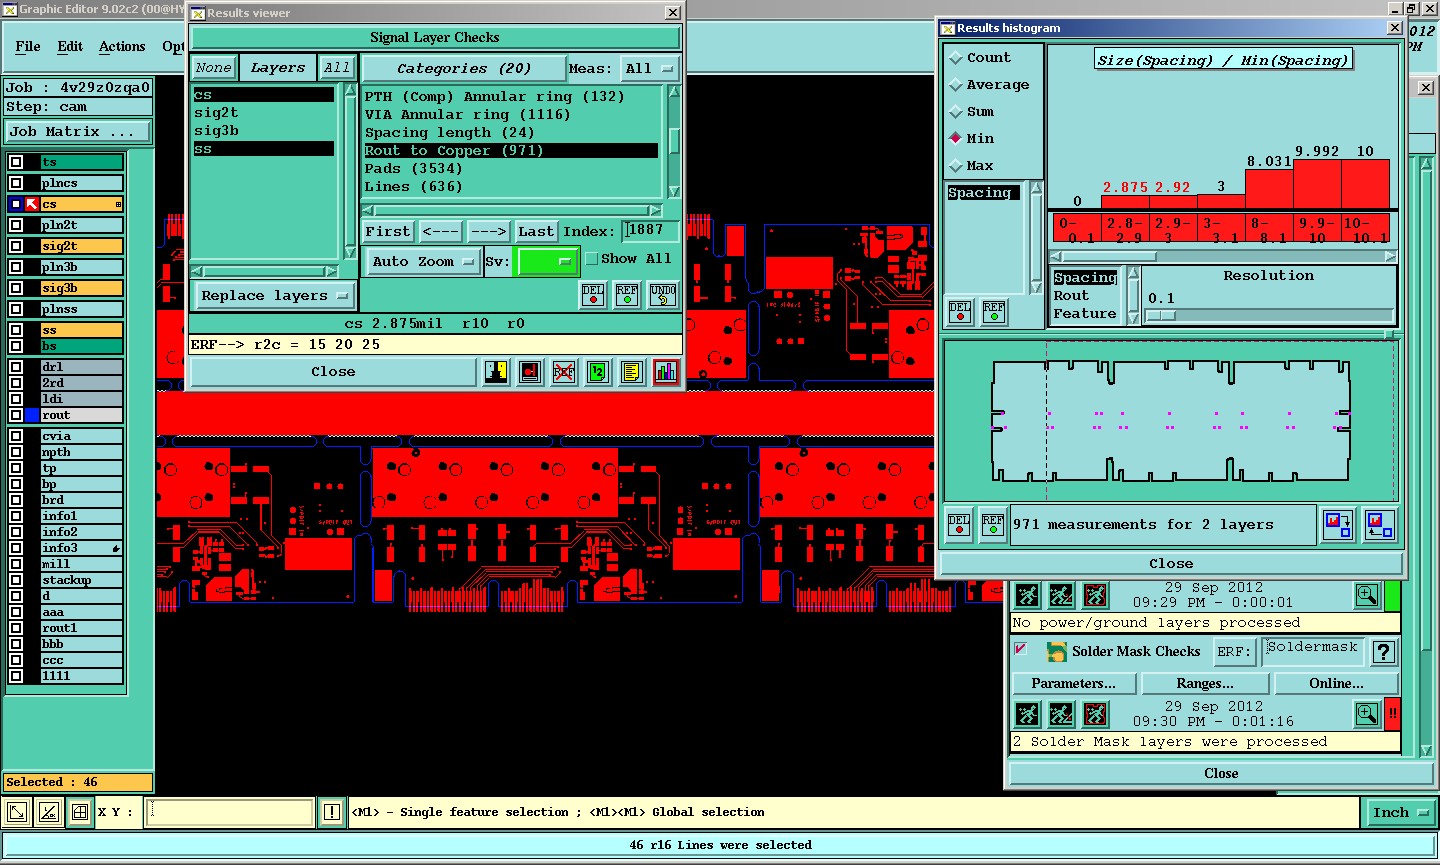This screenshot has width=1440, height=865.
Task: Open the Edit menu
Action: (x=70, y=47)
